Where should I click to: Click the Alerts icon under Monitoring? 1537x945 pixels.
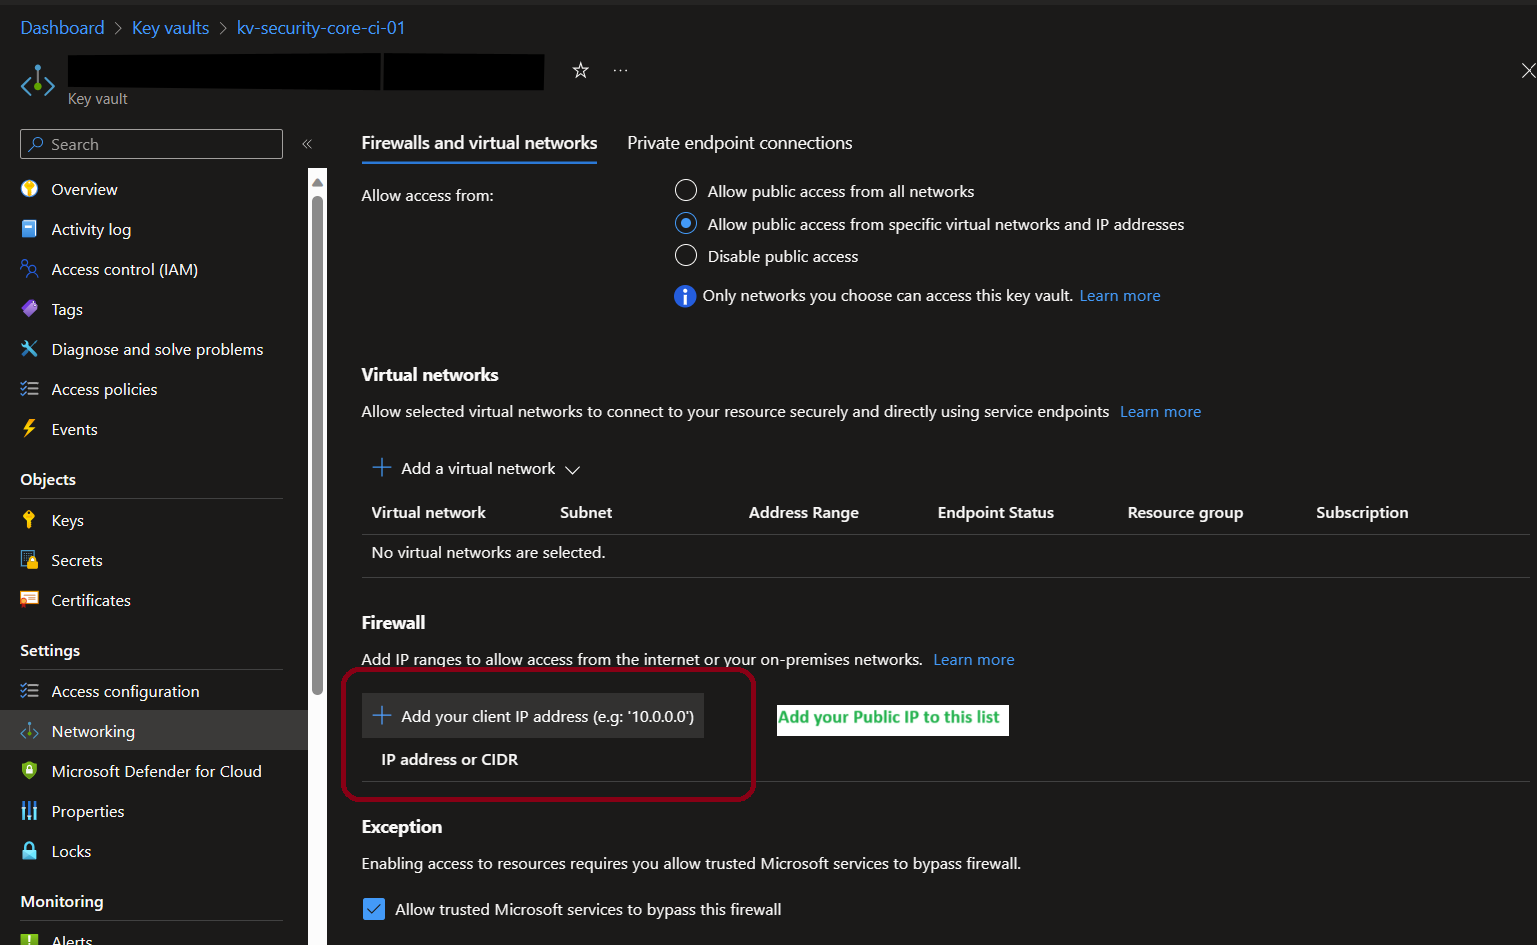pyautogui.click(x=30, y=940)
